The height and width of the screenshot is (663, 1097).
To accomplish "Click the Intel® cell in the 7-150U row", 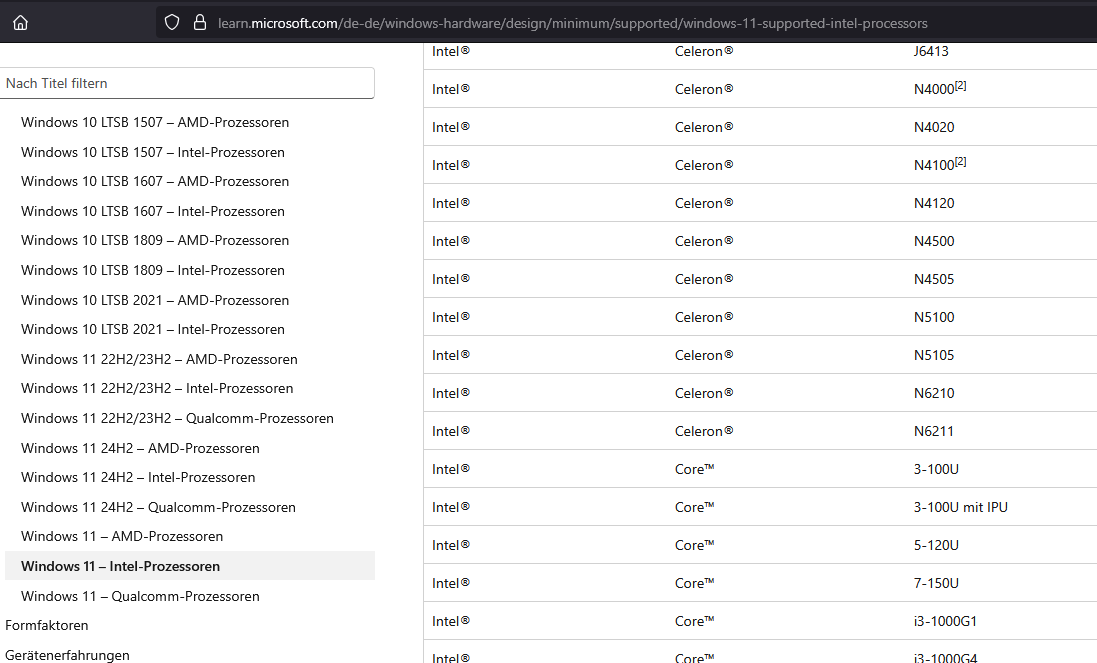I will [x=451, y=583].
